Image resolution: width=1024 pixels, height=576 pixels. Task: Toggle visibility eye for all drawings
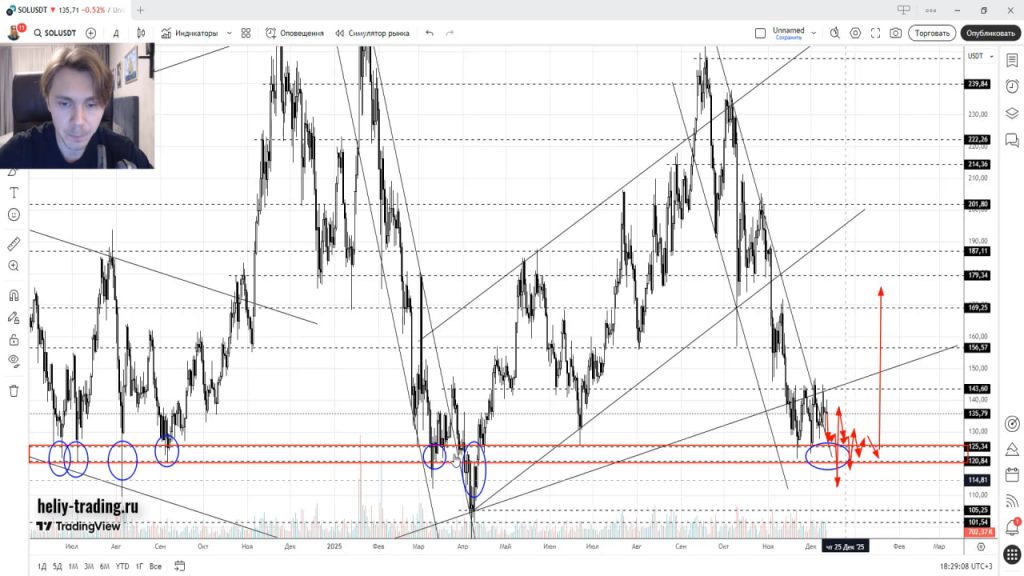tap(14, 360)
